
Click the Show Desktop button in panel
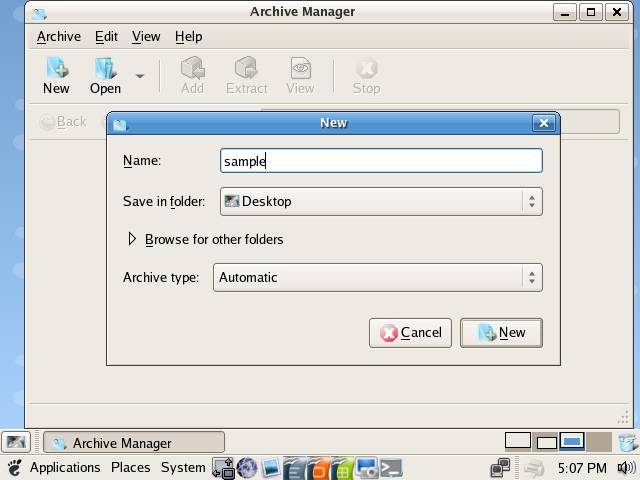click(x=15, y=442)
